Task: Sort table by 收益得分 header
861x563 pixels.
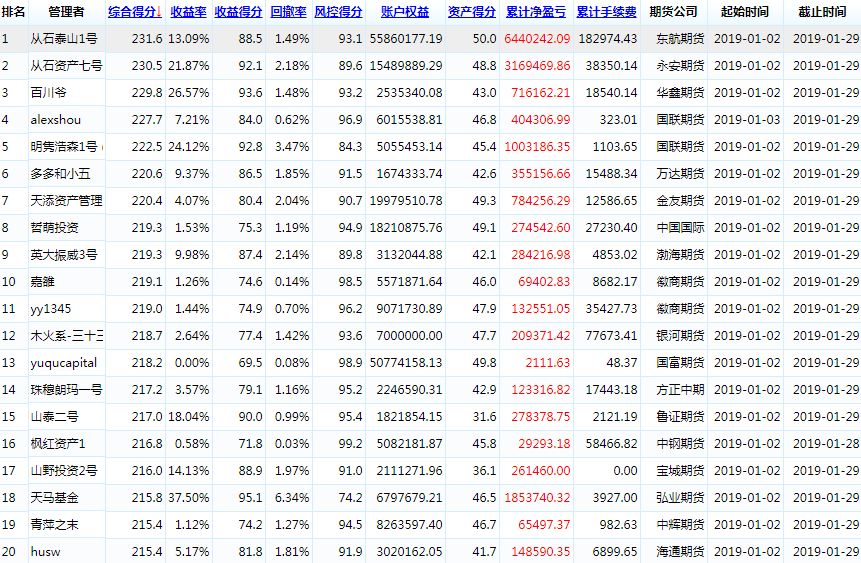Action: coord(238,12)
